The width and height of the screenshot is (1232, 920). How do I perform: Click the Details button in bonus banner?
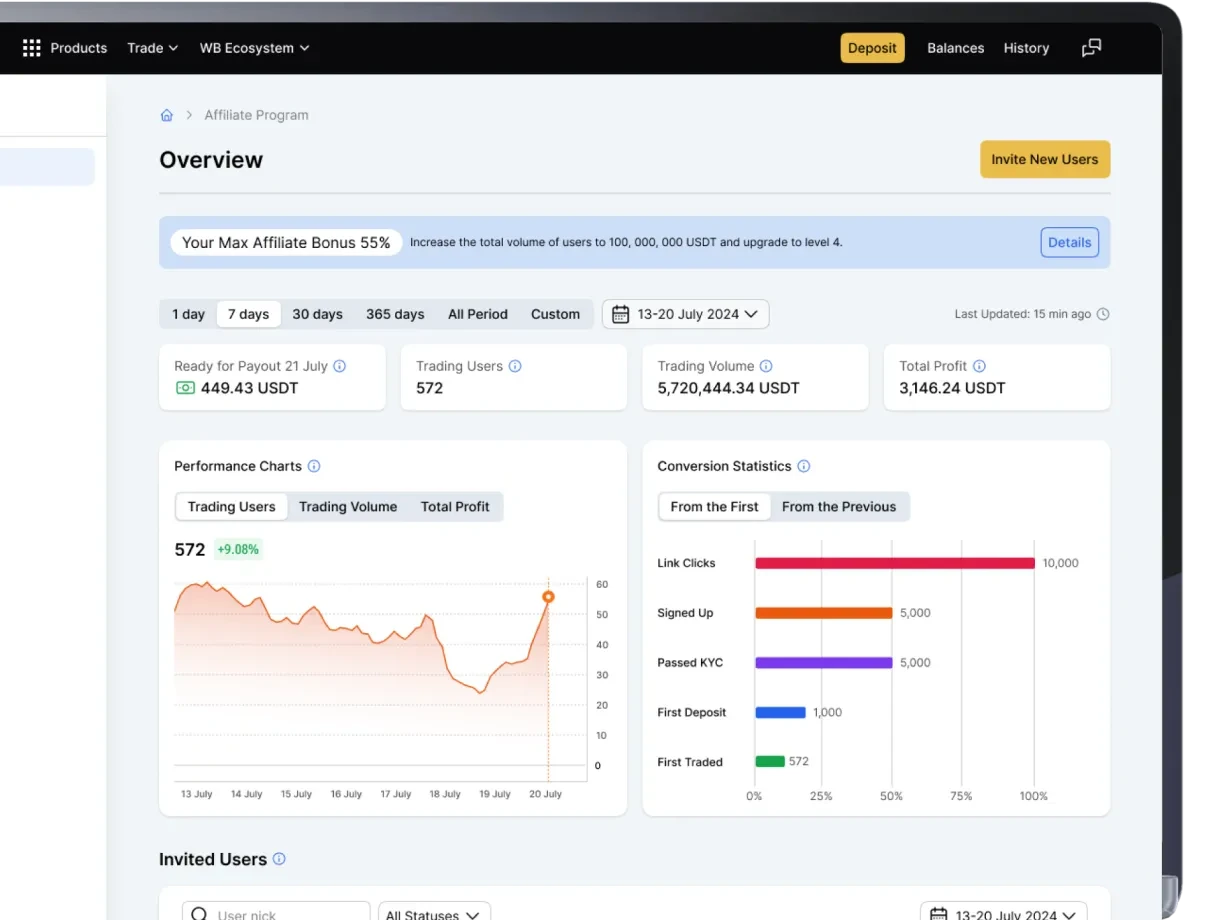pos(1069,242)
